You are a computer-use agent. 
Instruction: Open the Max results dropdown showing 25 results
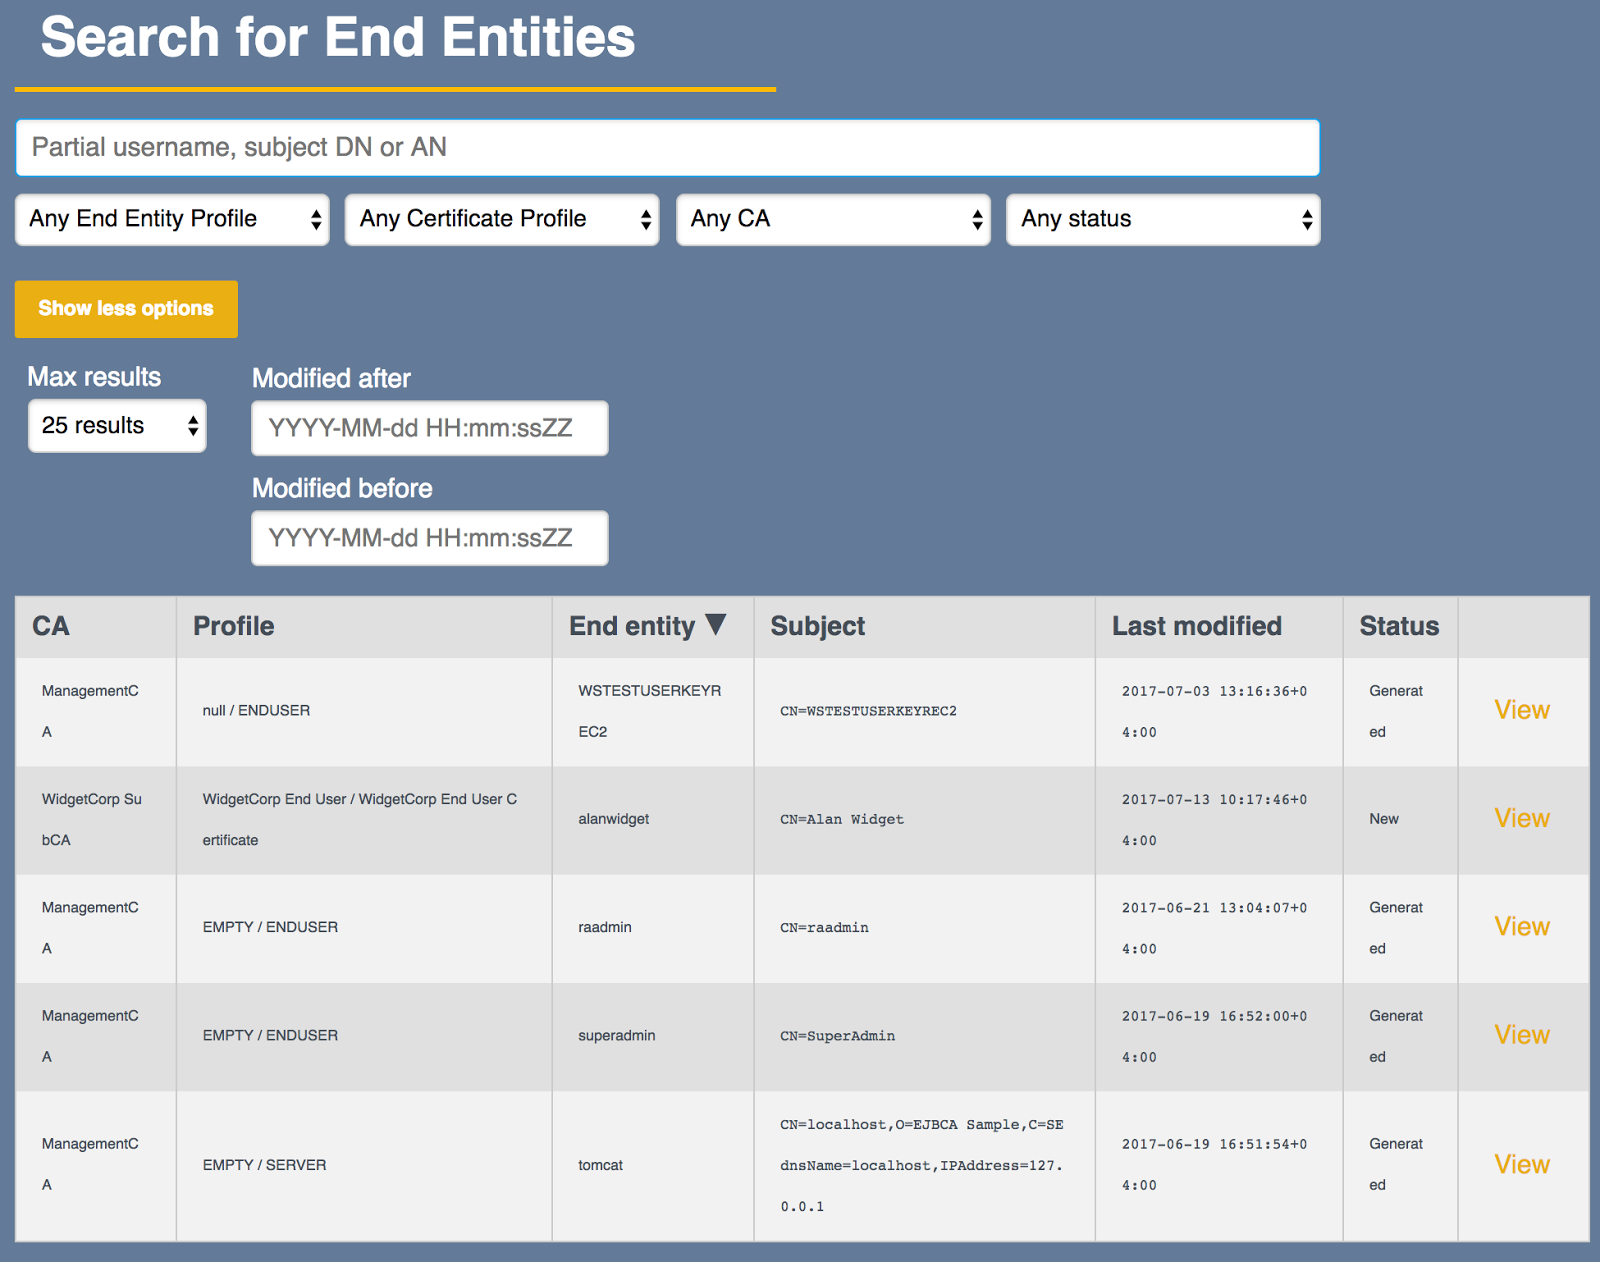pos(117,425)
